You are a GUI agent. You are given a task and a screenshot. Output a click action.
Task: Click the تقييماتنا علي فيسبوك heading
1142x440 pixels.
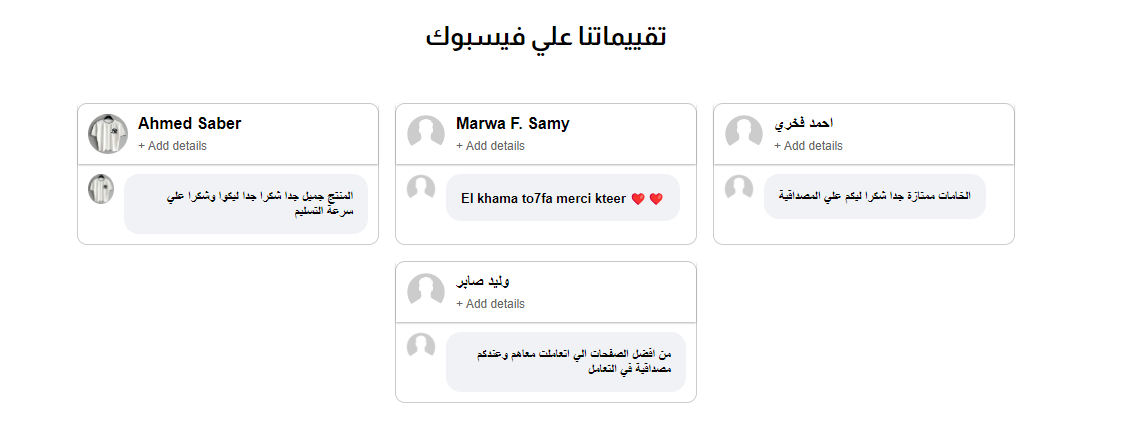point(546,36)
